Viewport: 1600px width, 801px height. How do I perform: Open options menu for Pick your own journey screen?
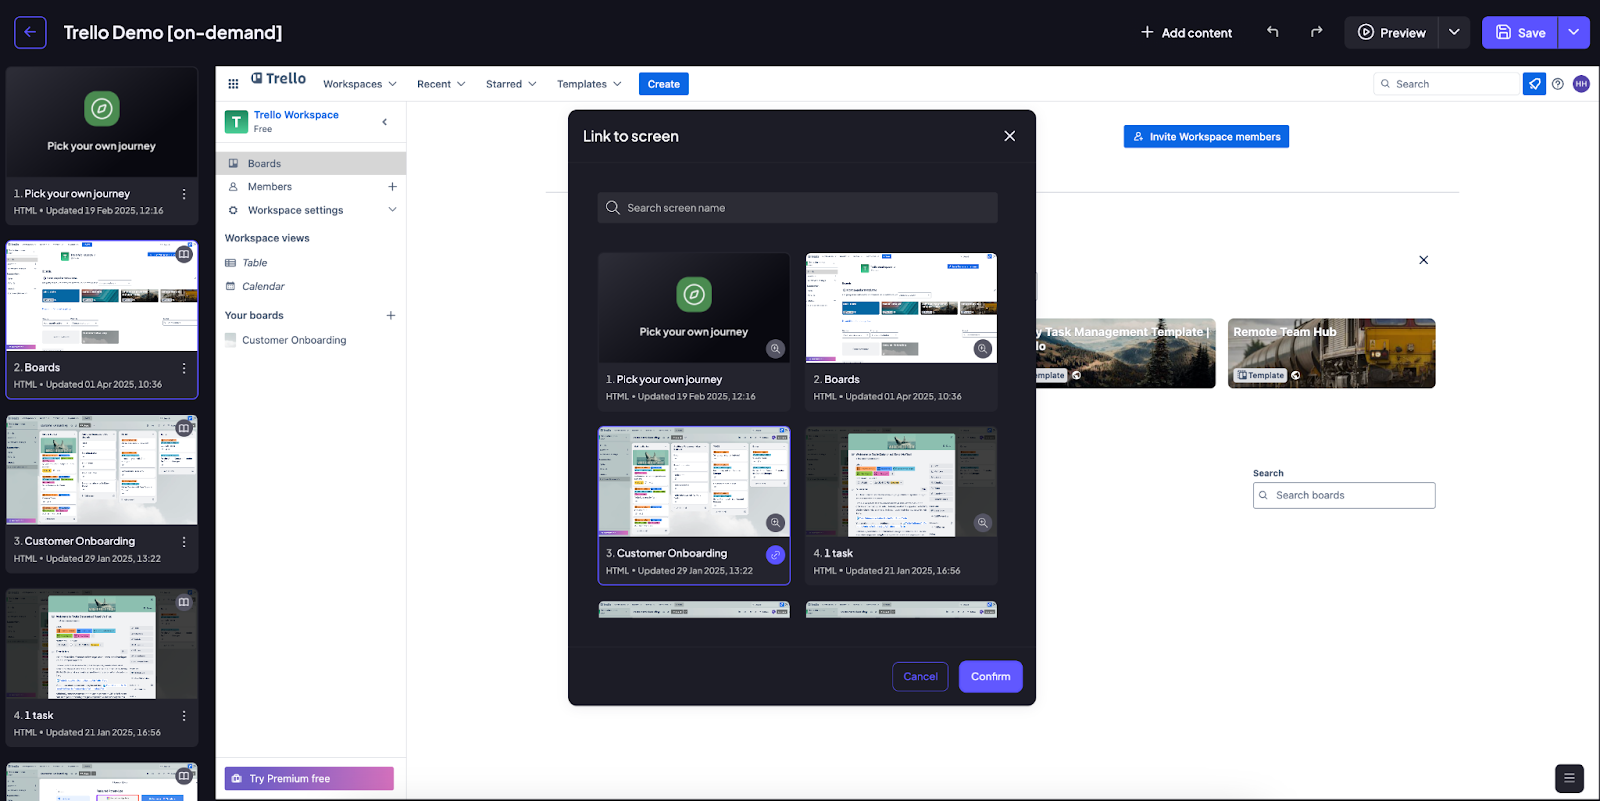click(184, 194)
